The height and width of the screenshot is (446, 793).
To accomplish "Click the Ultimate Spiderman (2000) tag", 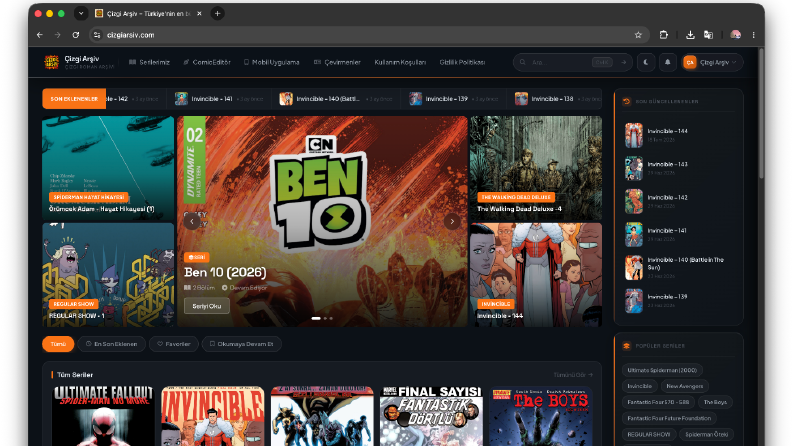I will (662, 370).
